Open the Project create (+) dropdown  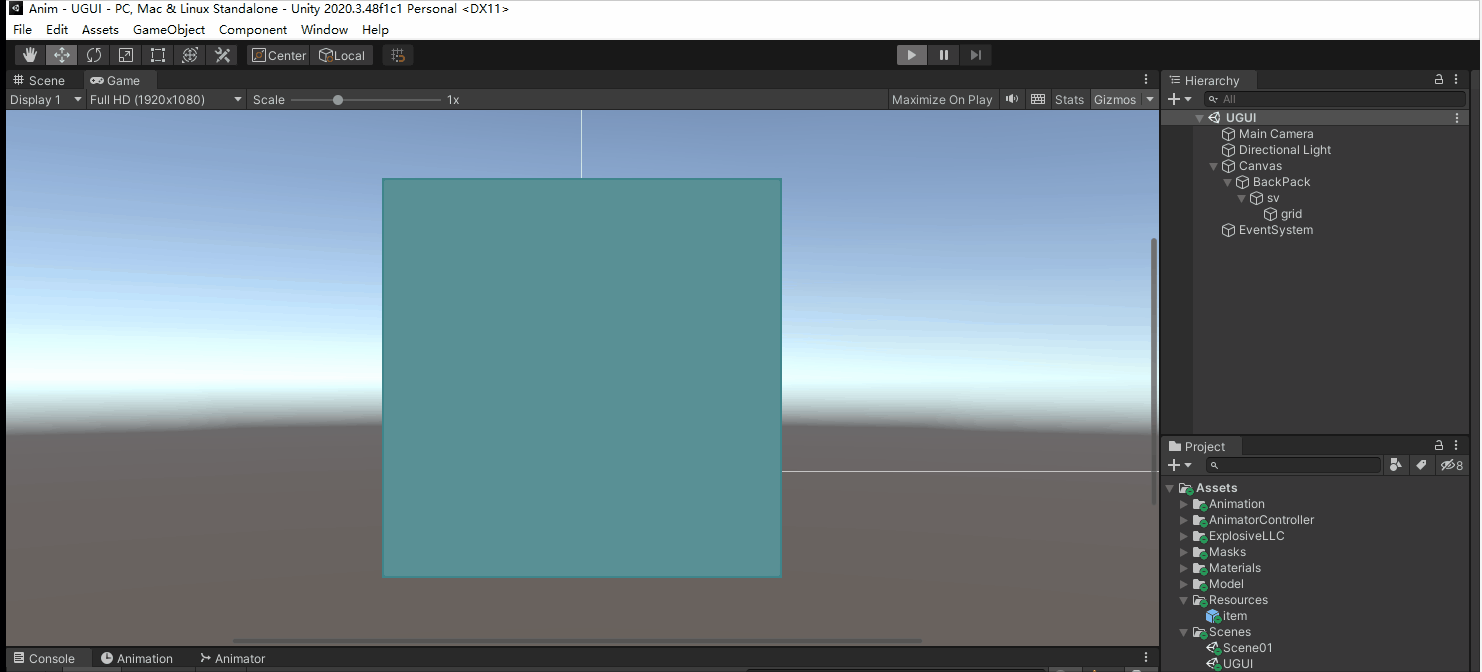tap(1180, 465)
